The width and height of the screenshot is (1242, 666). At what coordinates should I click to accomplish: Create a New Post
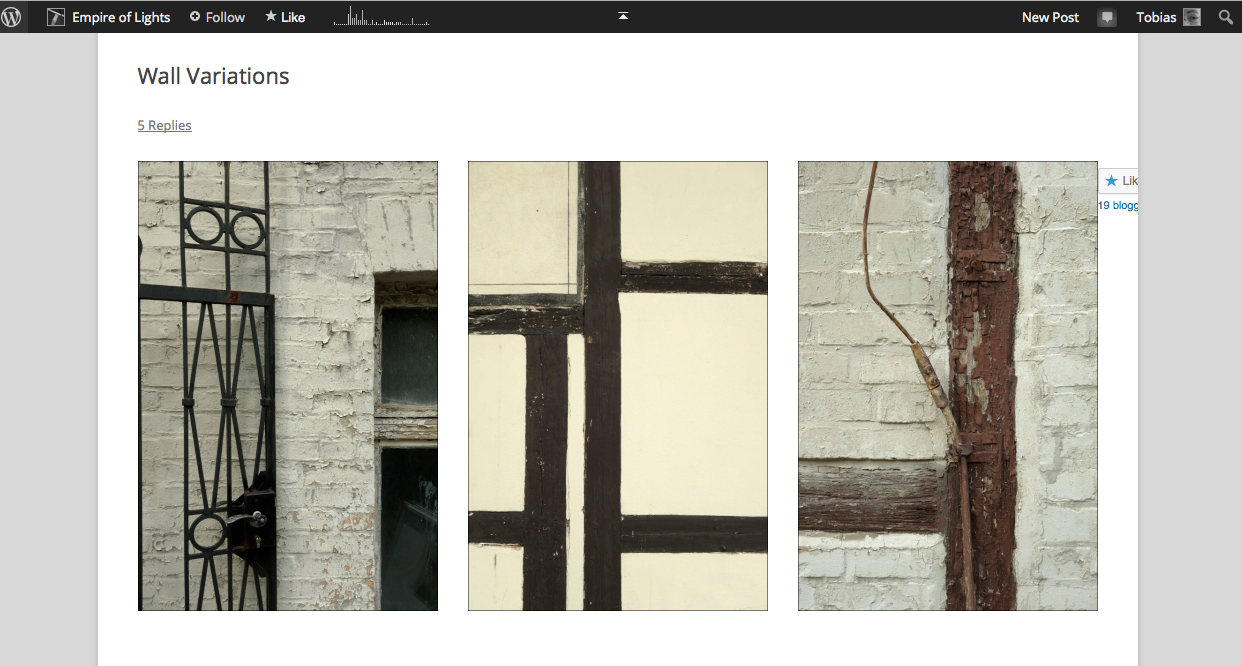[1050, 17]
